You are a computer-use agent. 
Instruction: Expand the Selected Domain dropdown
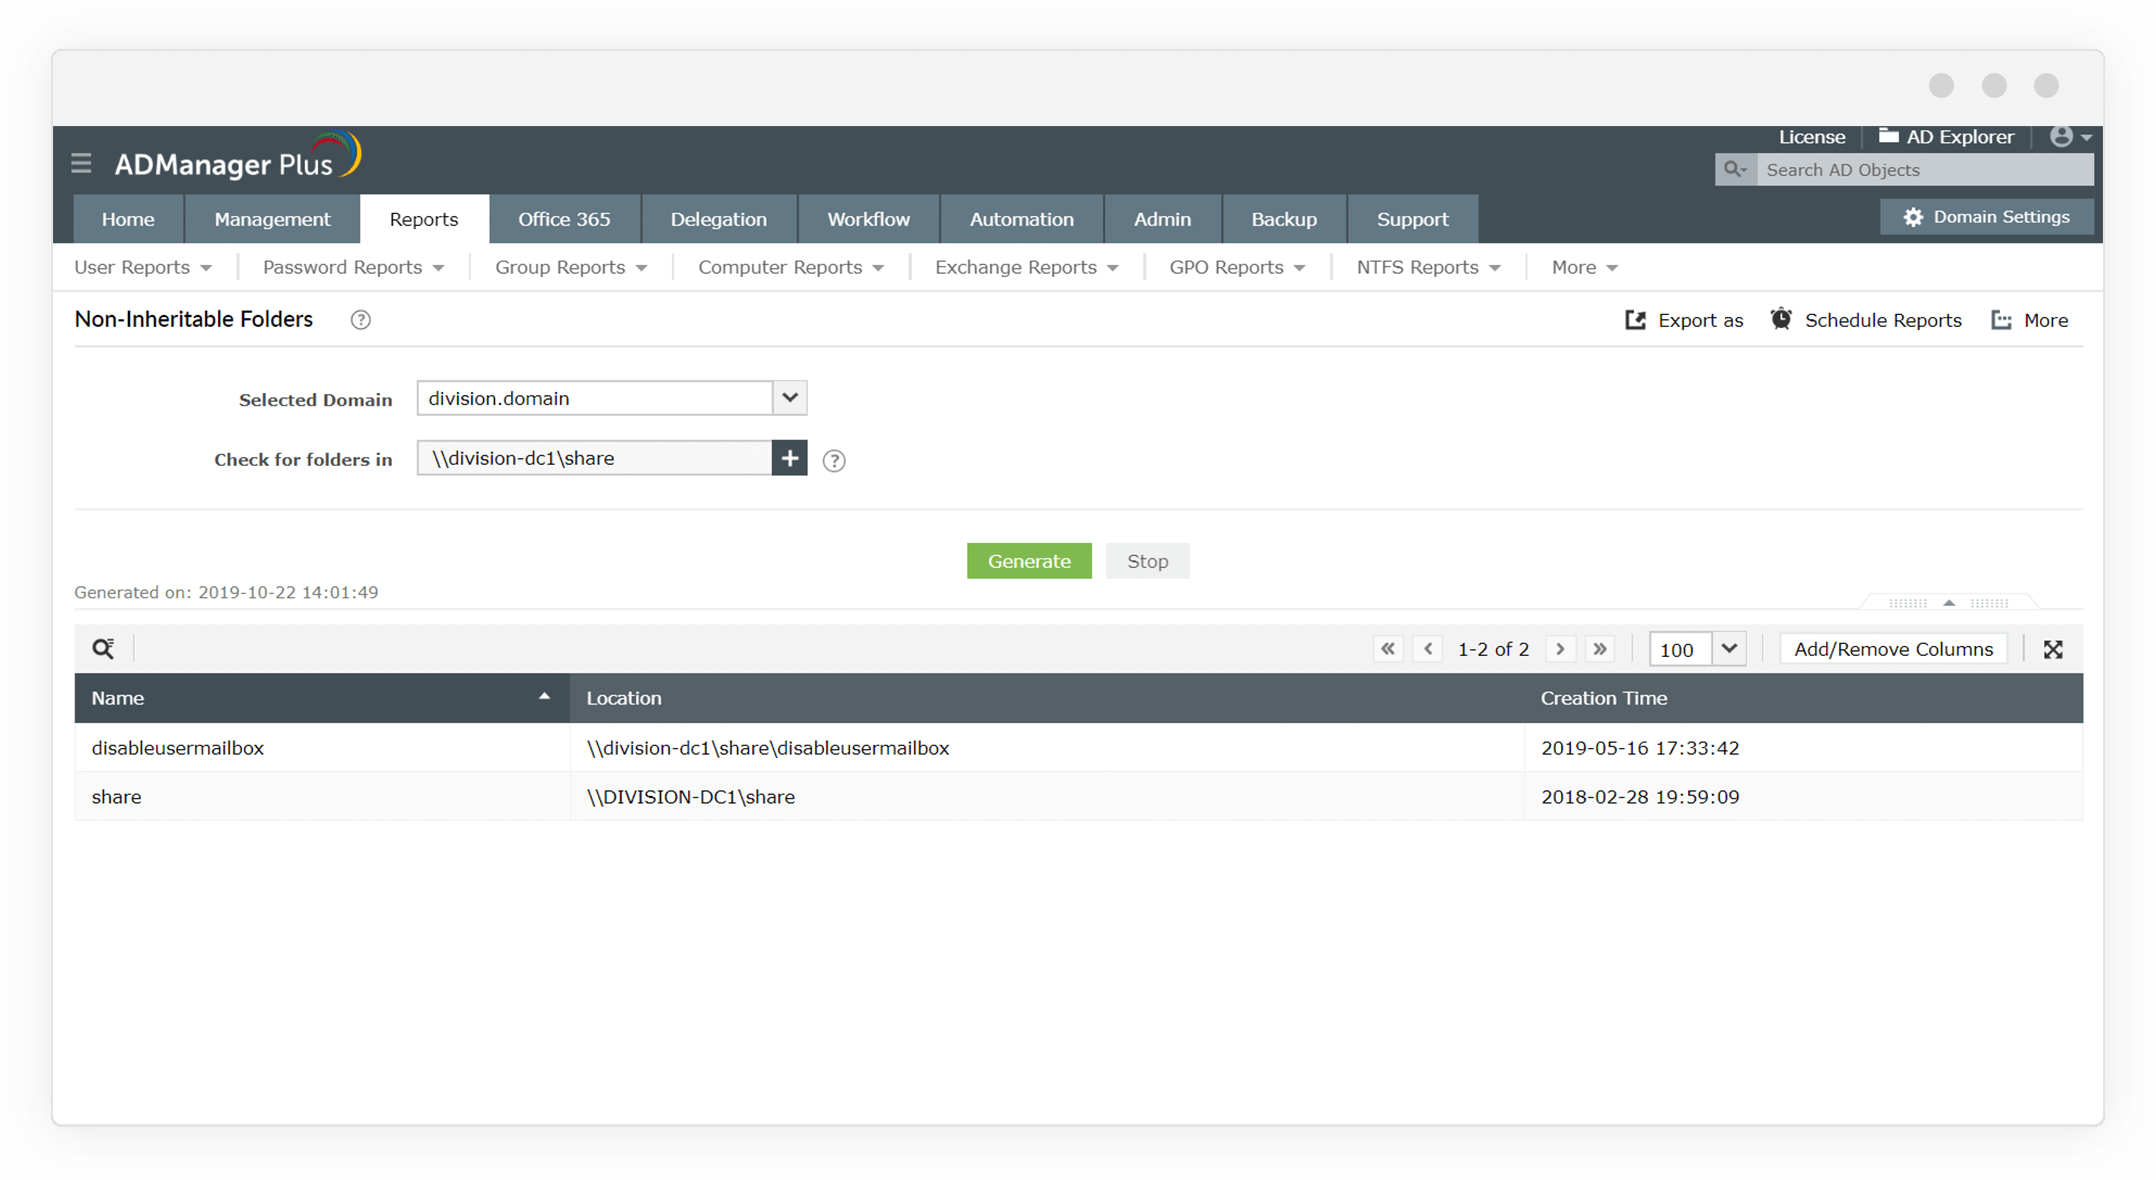pos(789,398)
